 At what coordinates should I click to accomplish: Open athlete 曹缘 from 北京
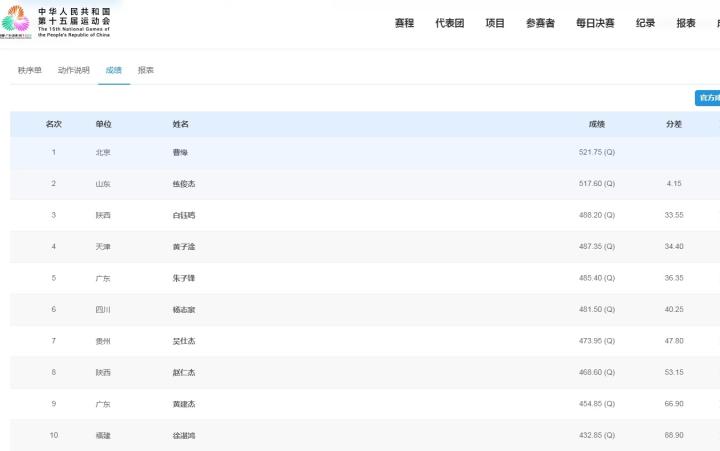click(x=180, y=153)
